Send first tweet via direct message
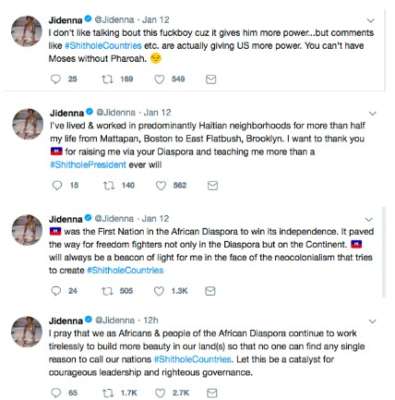This screenshot has height=400, width=395. (x=211, y=79)
